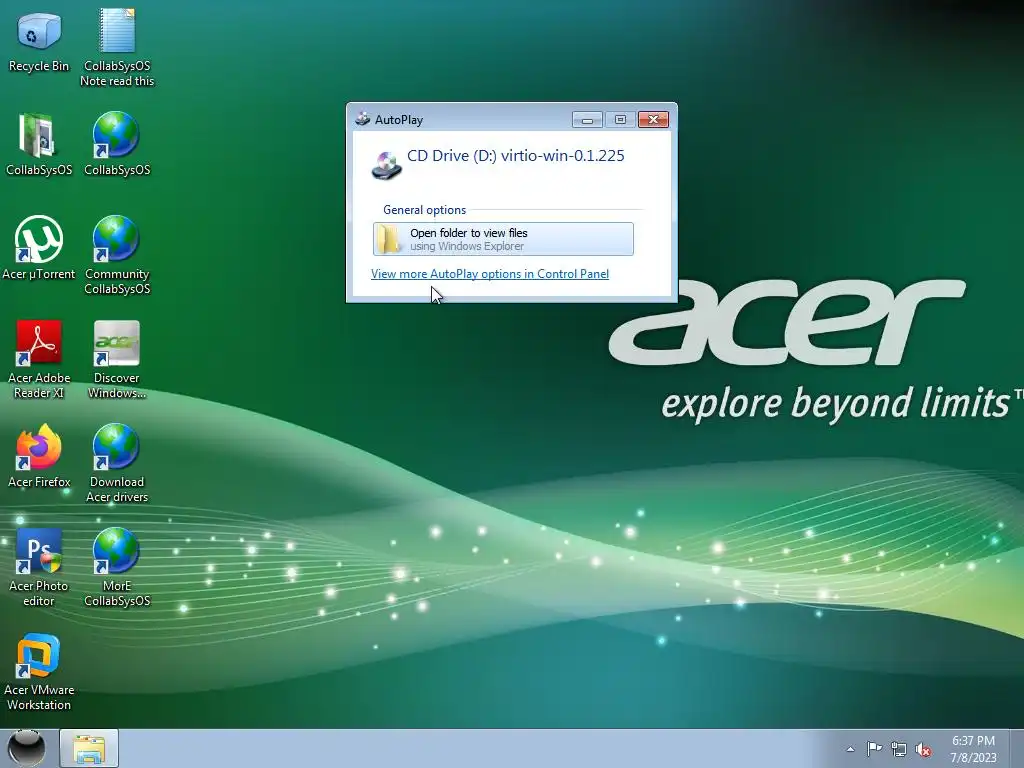The image size is (1024, 768).
Task: Maximize the AutoPlay window
Action: coord(620,120)
